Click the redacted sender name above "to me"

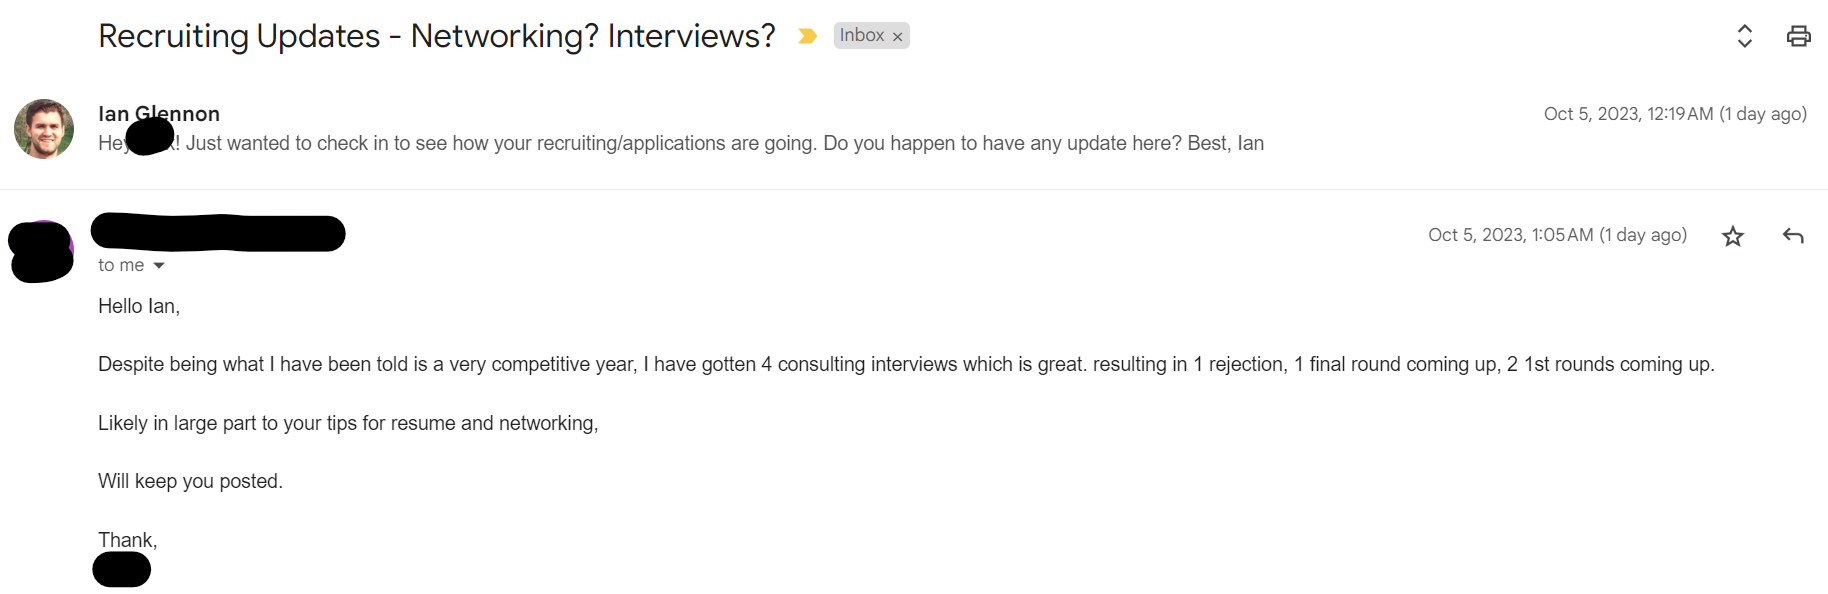coord(218,233)
